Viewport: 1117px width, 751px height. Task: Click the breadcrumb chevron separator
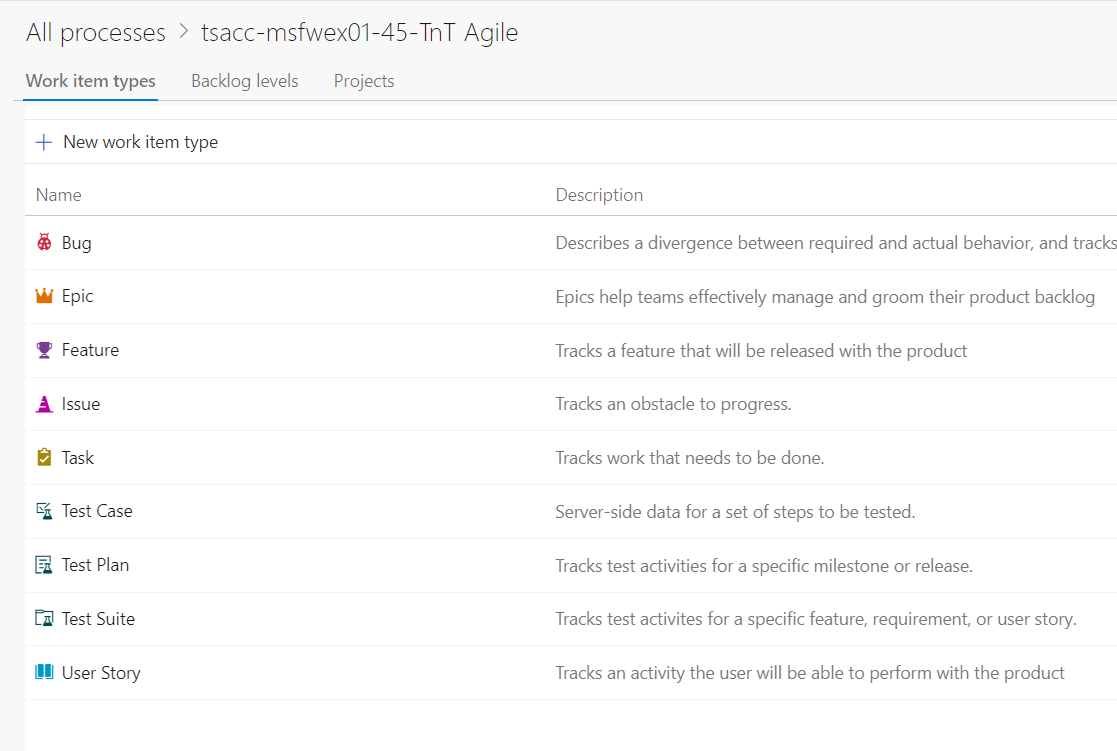(184, 31)
